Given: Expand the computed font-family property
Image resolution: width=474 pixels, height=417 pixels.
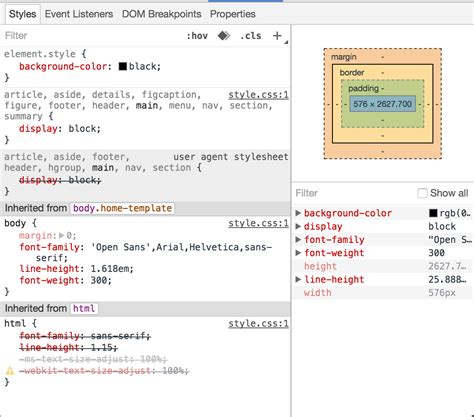Looking at the screenshot, I should click(298, 240).
